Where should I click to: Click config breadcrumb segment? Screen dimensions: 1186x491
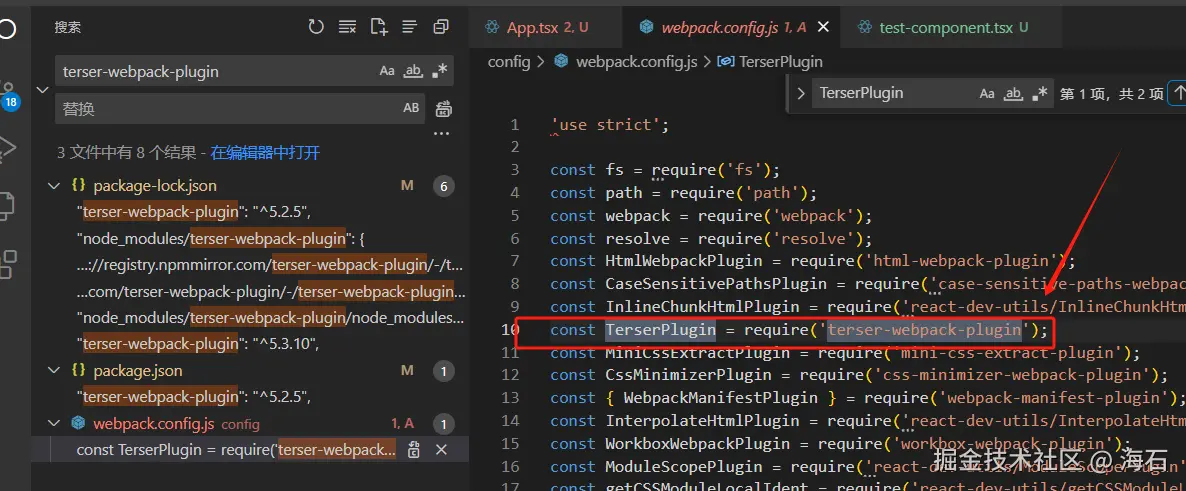coord(509,62)
